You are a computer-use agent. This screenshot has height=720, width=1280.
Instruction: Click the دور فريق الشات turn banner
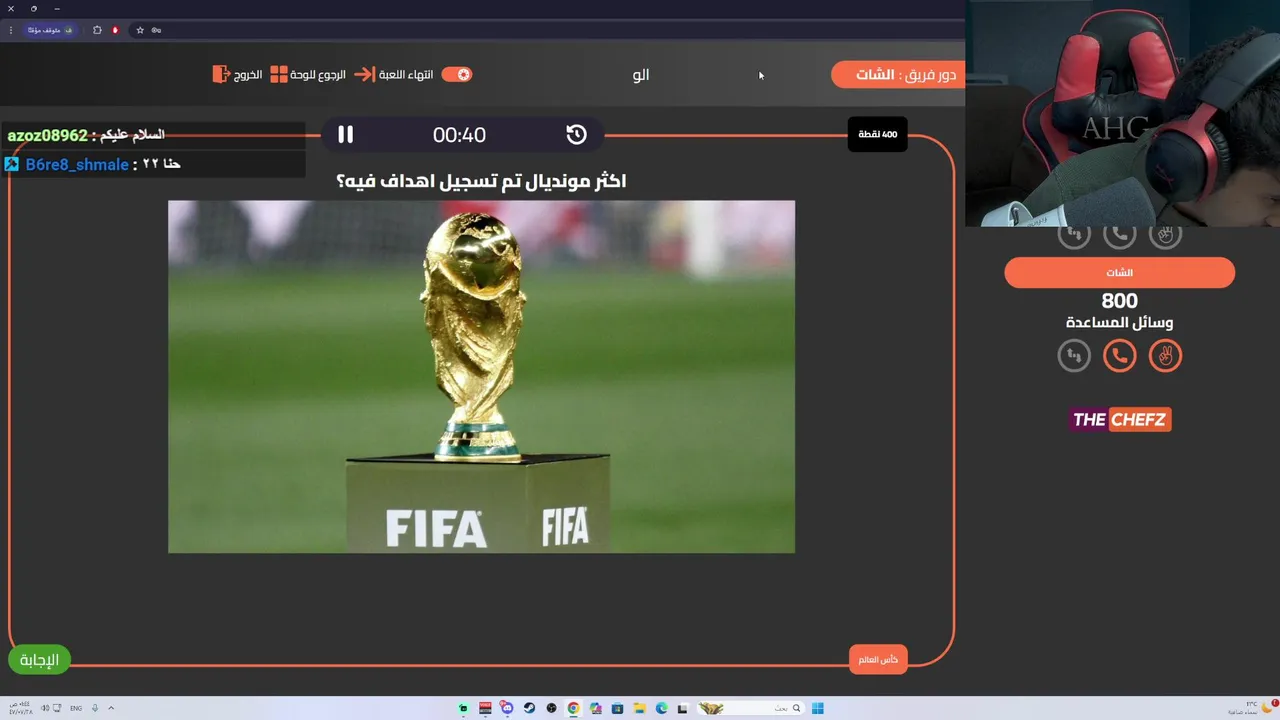(x=898, y=75)
